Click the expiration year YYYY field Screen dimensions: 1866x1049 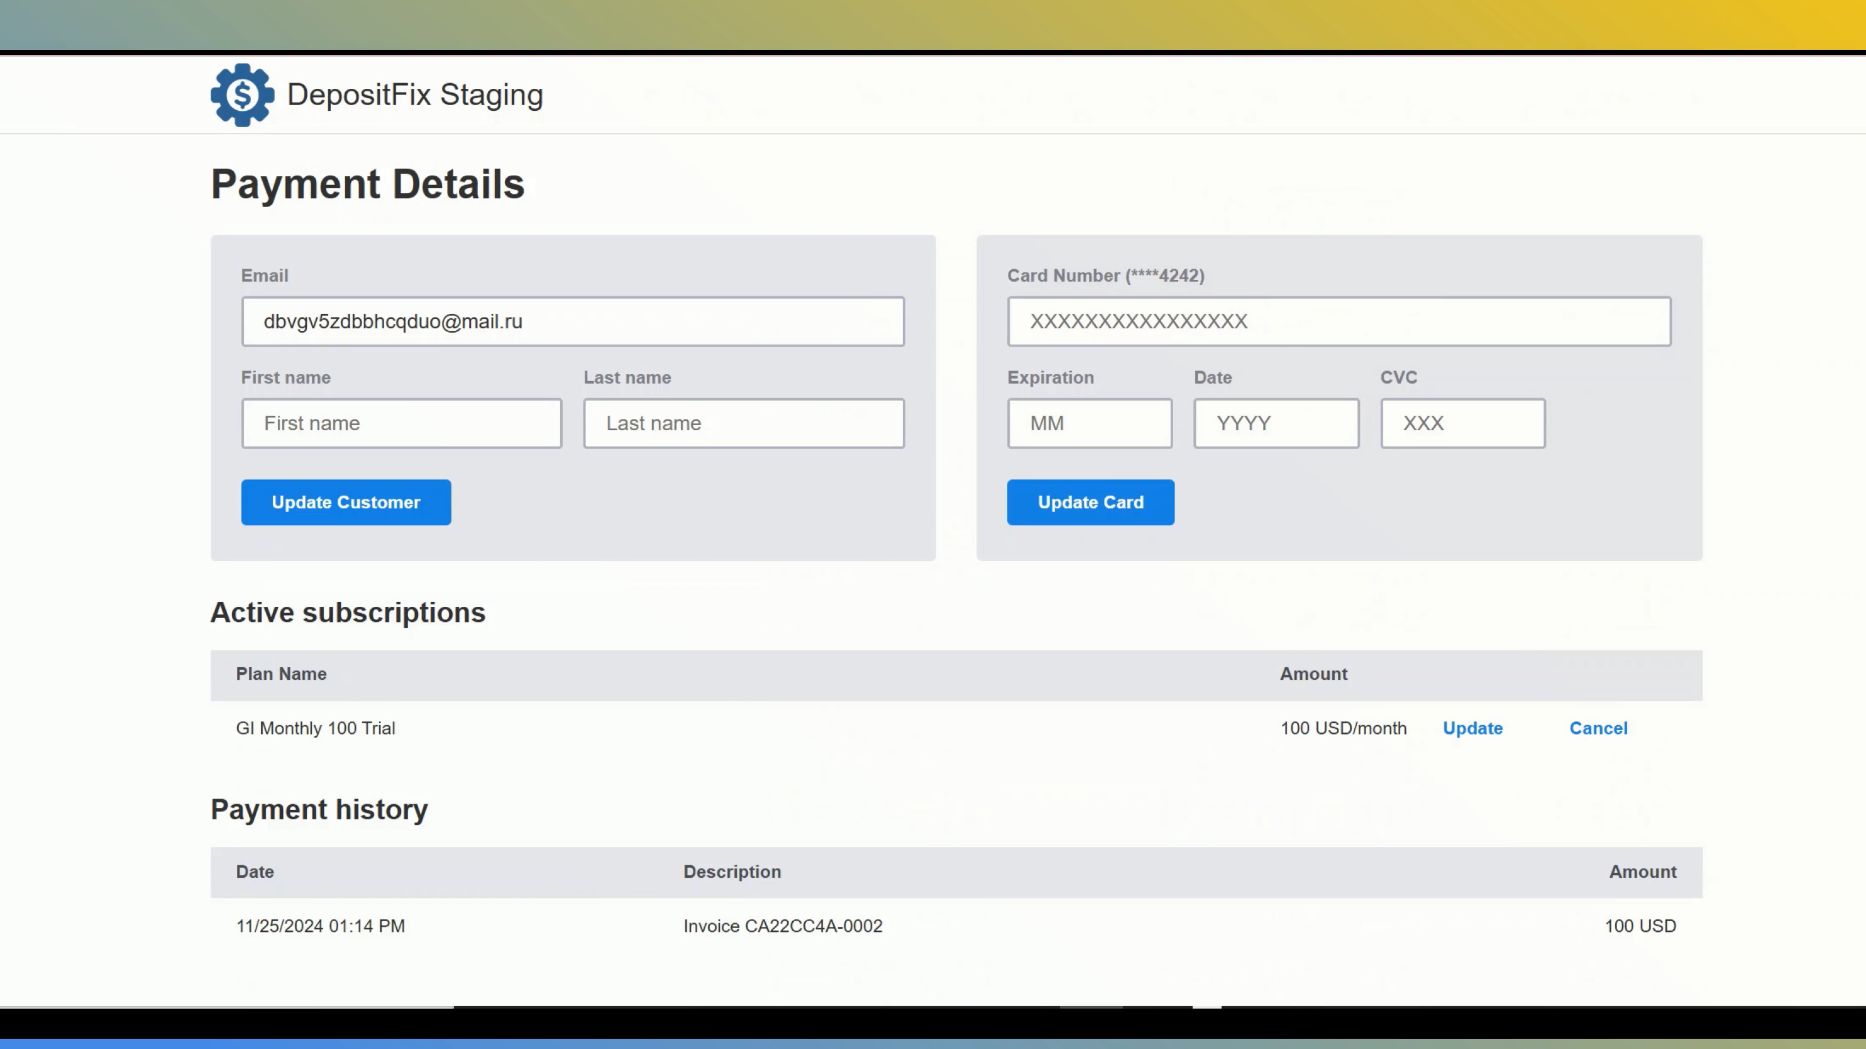pos(1275,424)
